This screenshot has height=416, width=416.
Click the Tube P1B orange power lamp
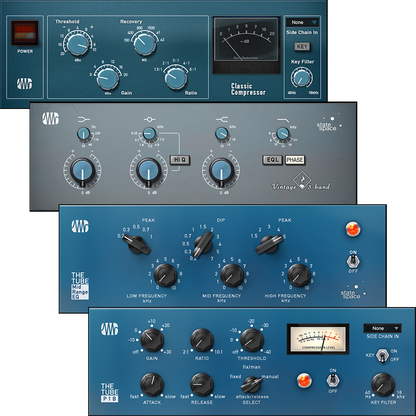click(x=304, y=380)
